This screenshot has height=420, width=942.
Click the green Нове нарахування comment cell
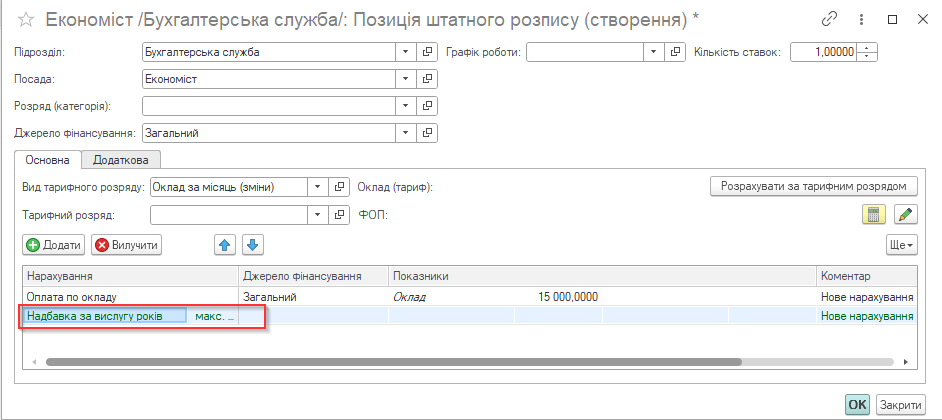tap(867, 316)
